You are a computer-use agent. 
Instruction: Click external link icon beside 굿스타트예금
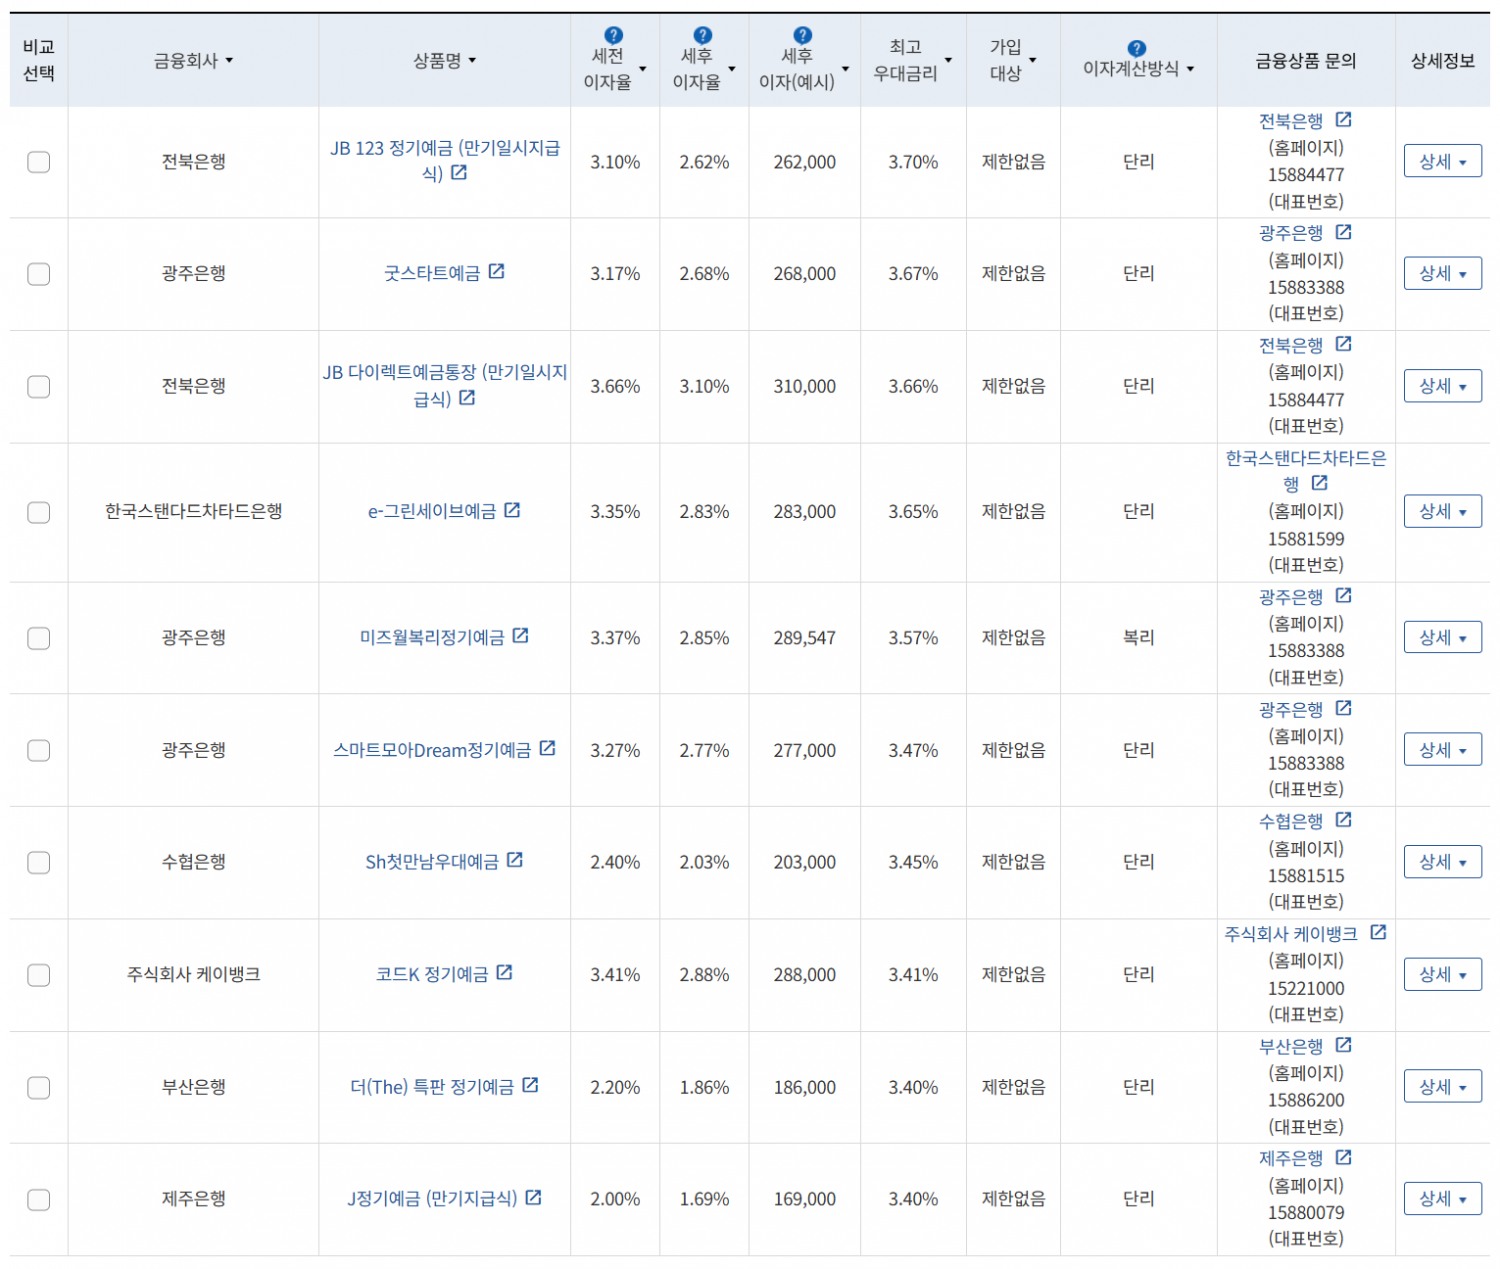click(497, 271)
